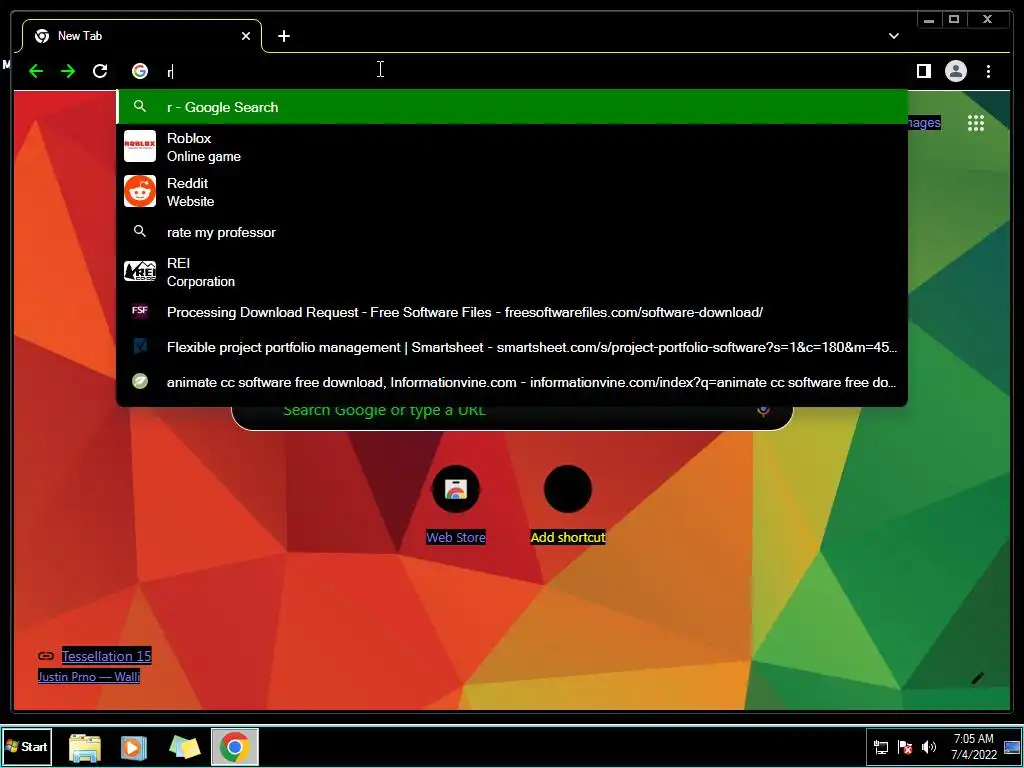
Task: Click the Roblox logo thumbnail
Action: (140, 146)
